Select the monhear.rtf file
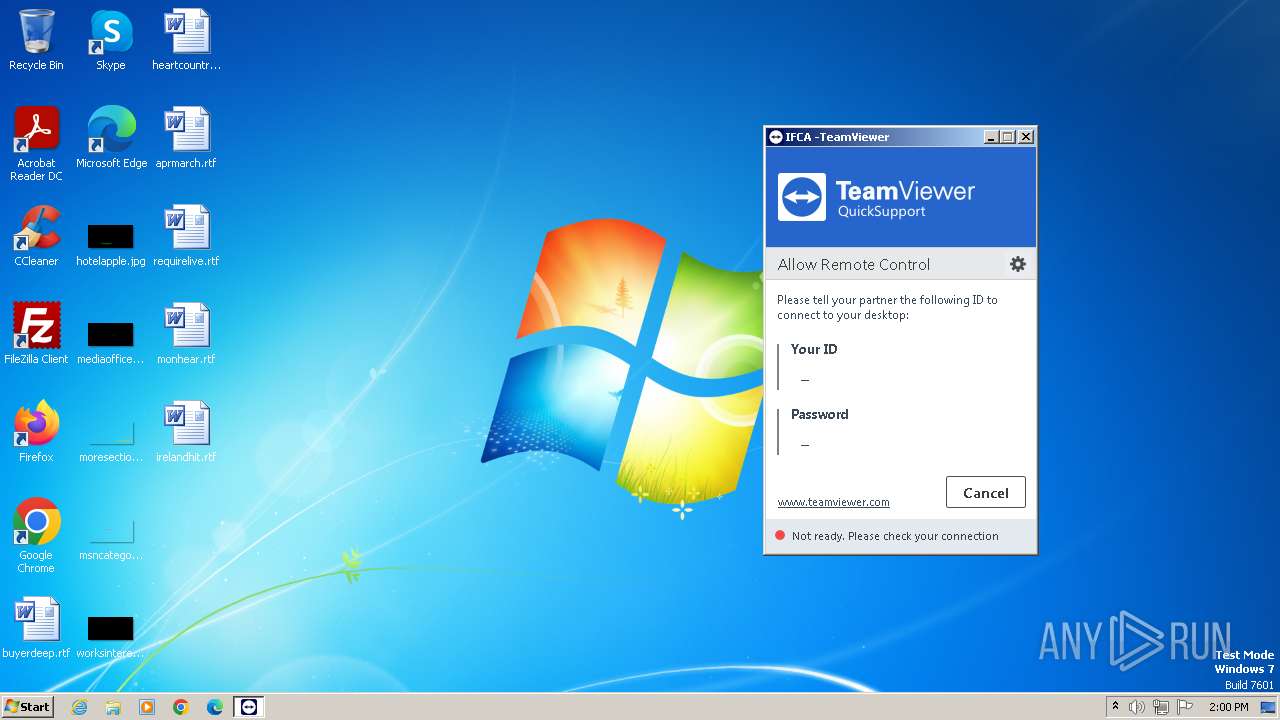The image size is (1280, 720). pyautogui.click(x=186, y=334)
